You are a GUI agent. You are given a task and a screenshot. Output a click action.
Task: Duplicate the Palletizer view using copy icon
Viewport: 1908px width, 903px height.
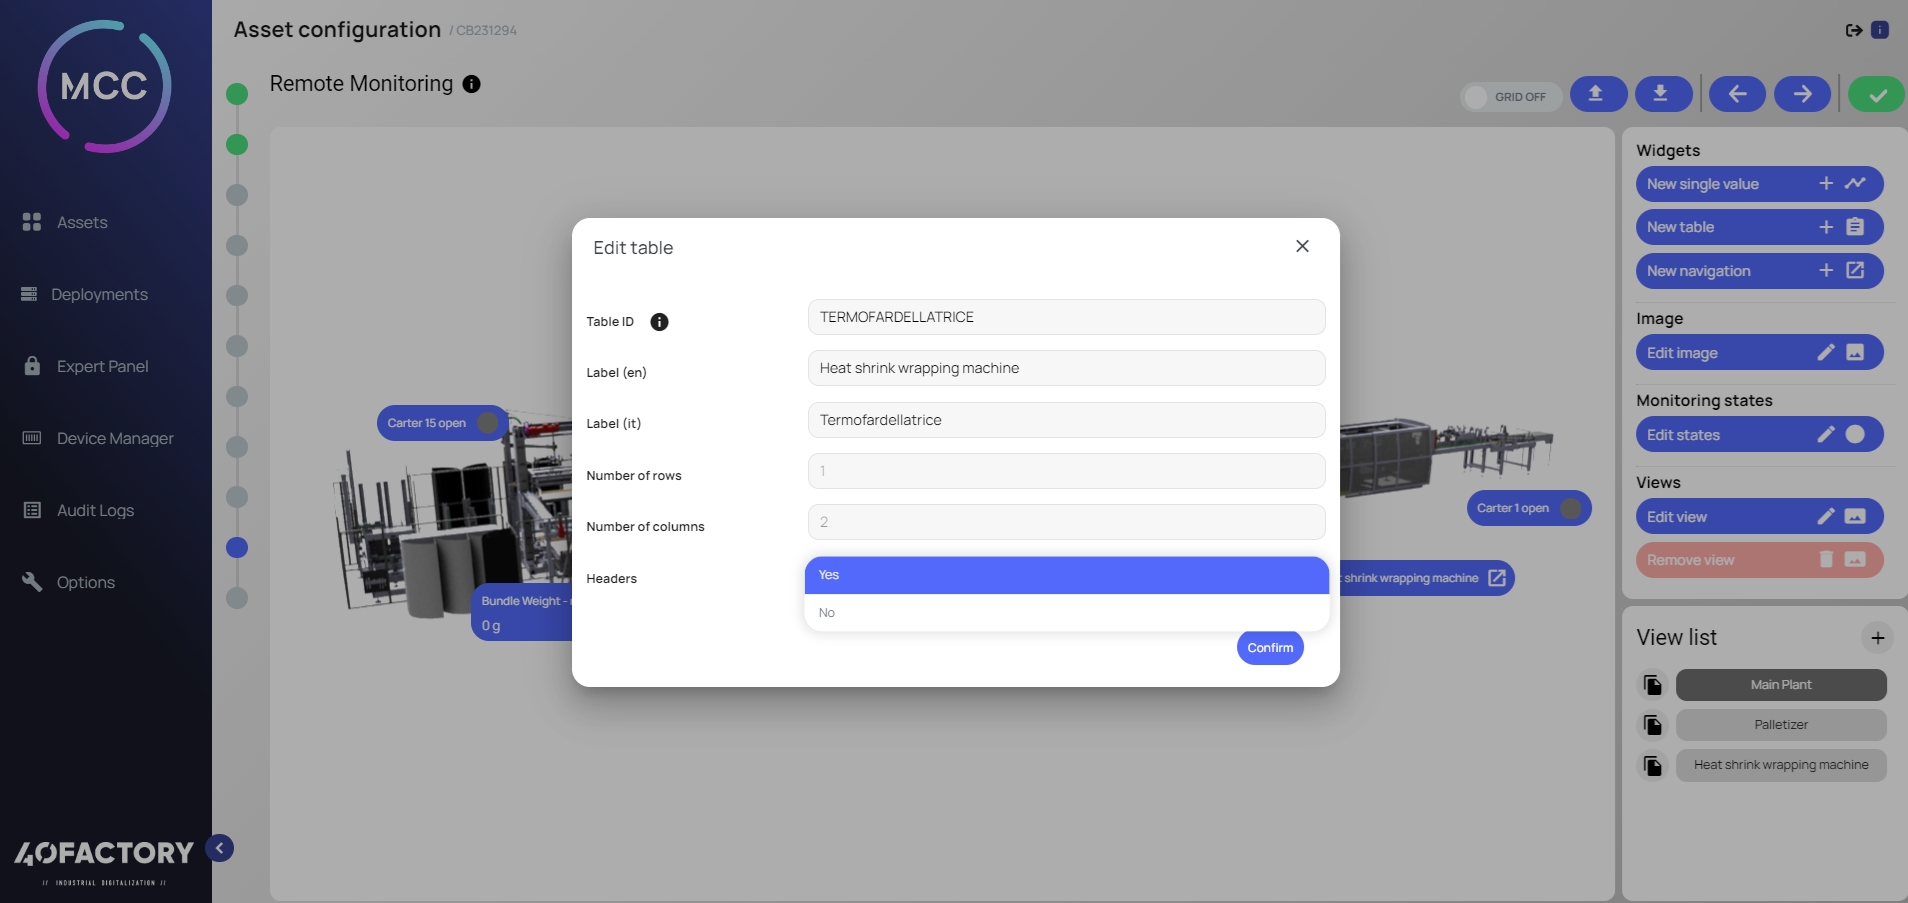tap(1653, 725)
